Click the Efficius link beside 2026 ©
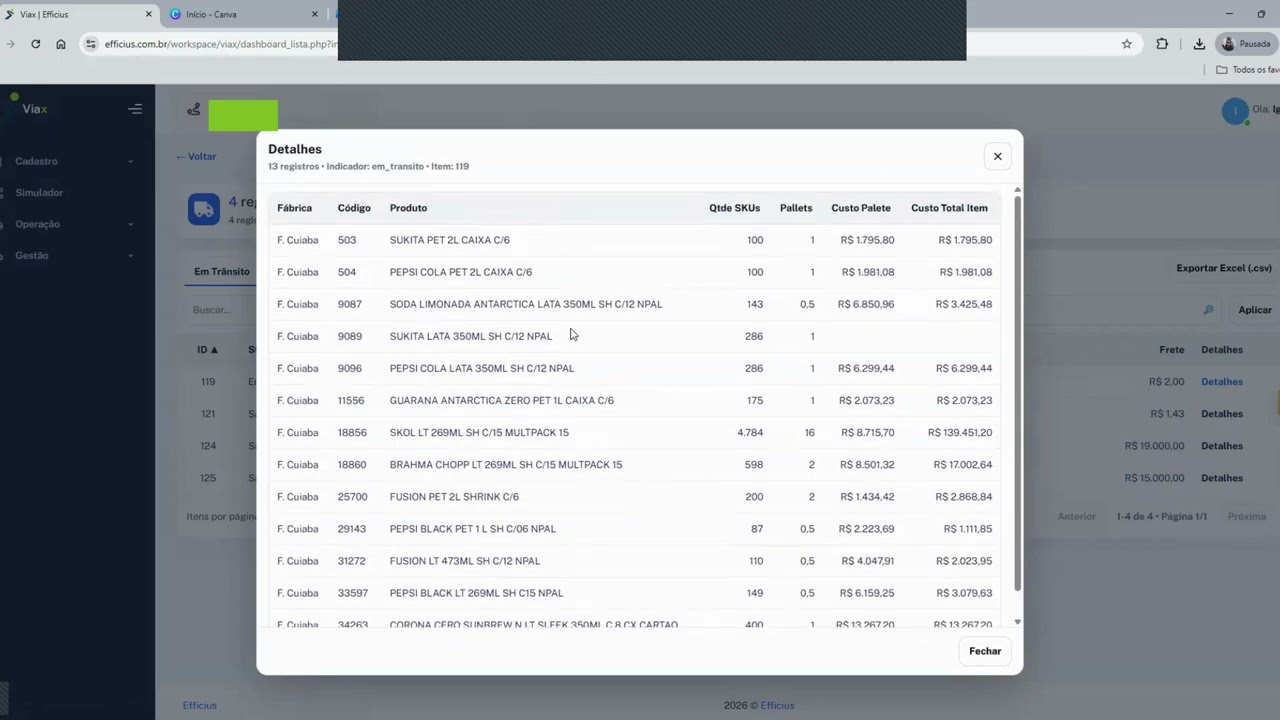This screenshot has height=720, width=1280. tap(777, 705)
